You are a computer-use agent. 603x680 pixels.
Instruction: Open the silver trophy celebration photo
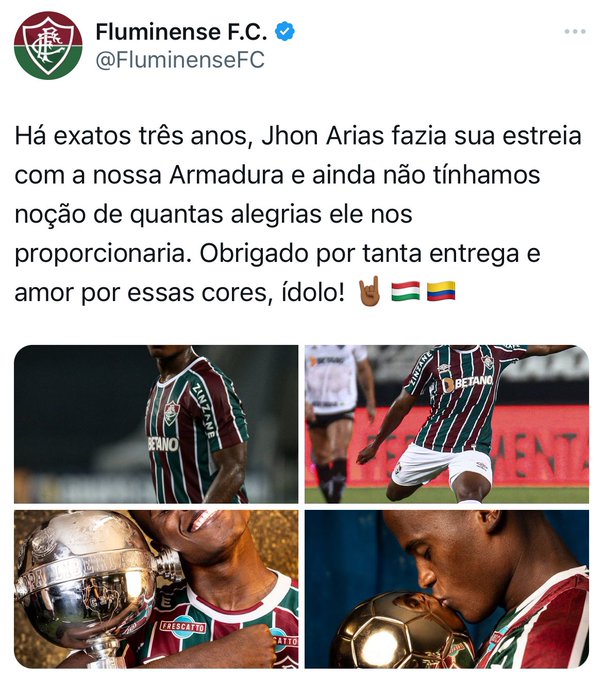click(156, 589)
